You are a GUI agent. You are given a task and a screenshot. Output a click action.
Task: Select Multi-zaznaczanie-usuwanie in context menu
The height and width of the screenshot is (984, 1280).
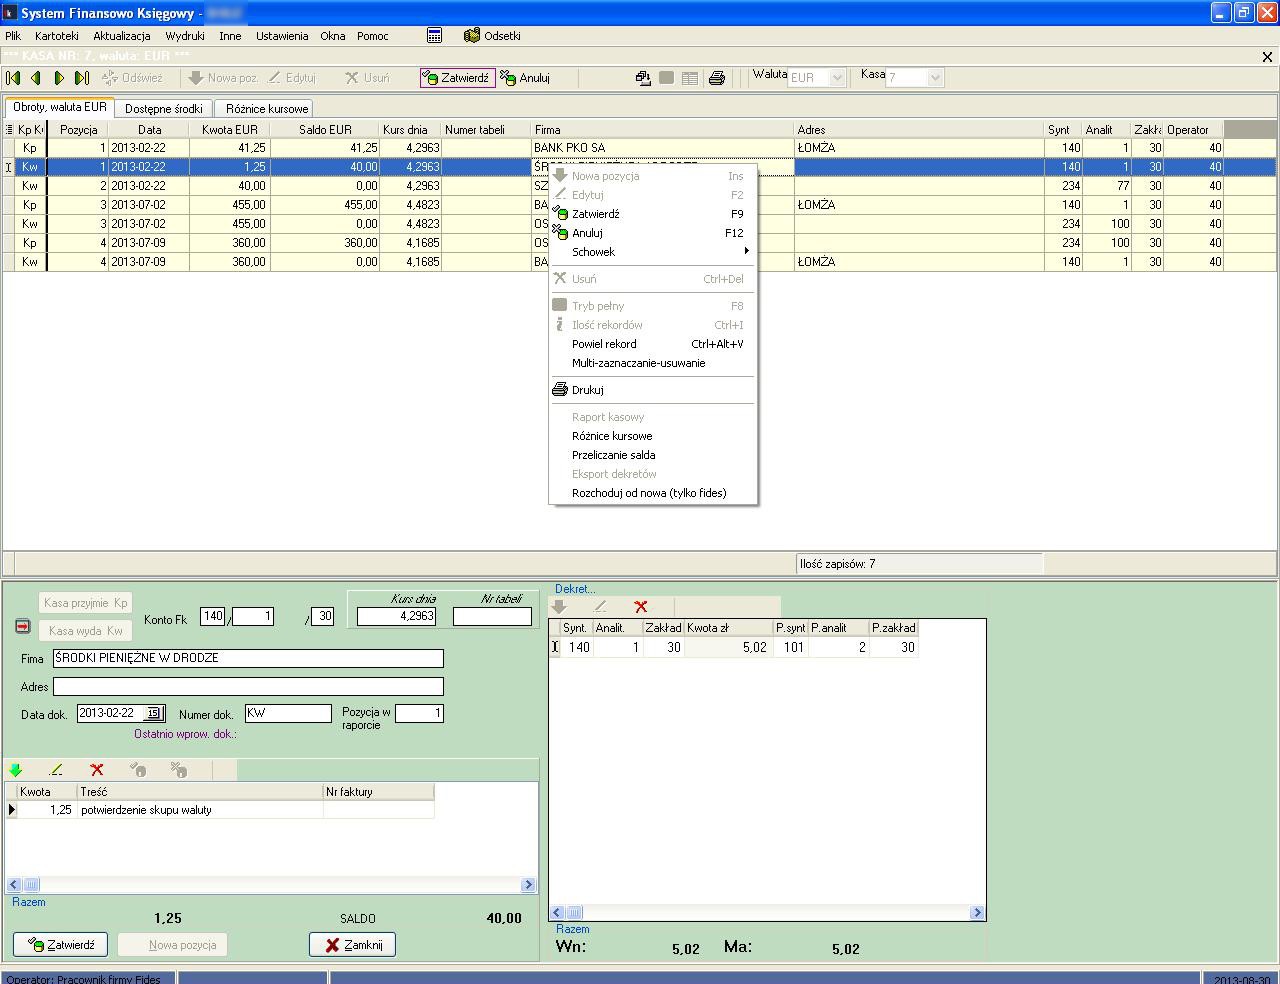click(653, 363)
